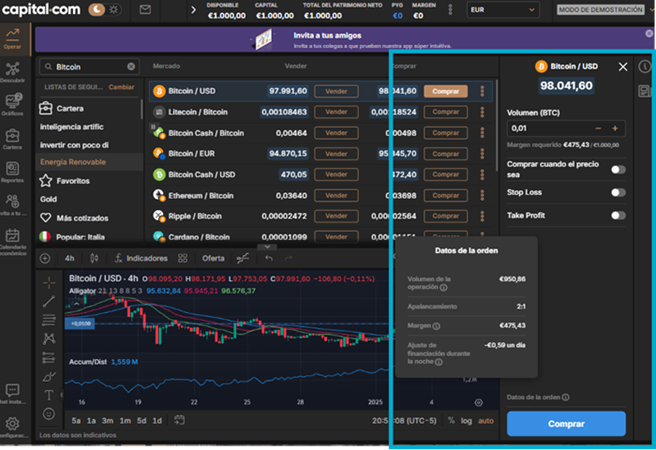Decrease volume with minus button
This screenshot has width=656, height=450.
pyautogui.click(x=598, y=128)
